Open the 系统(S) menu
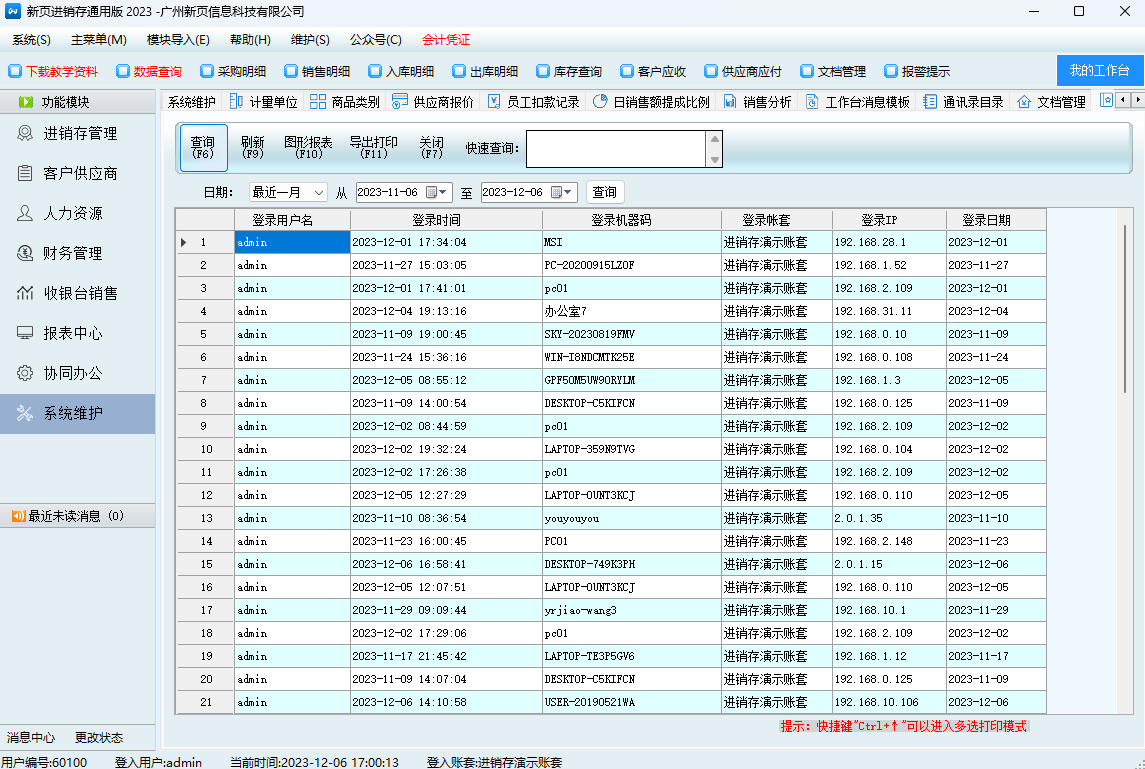The image size is (1145, 769). (x=31, y=39)
